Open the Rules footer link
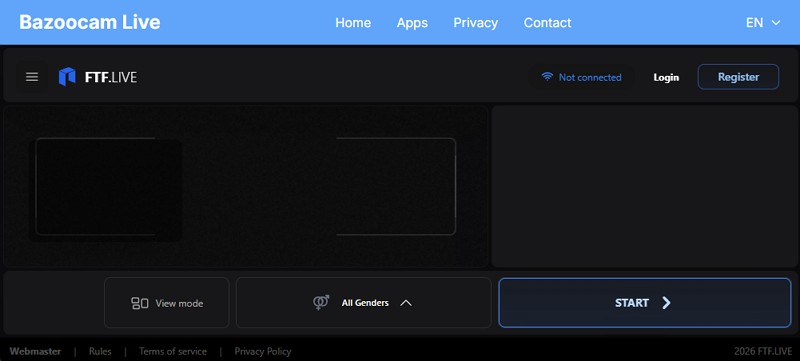 tap(100, 351)
